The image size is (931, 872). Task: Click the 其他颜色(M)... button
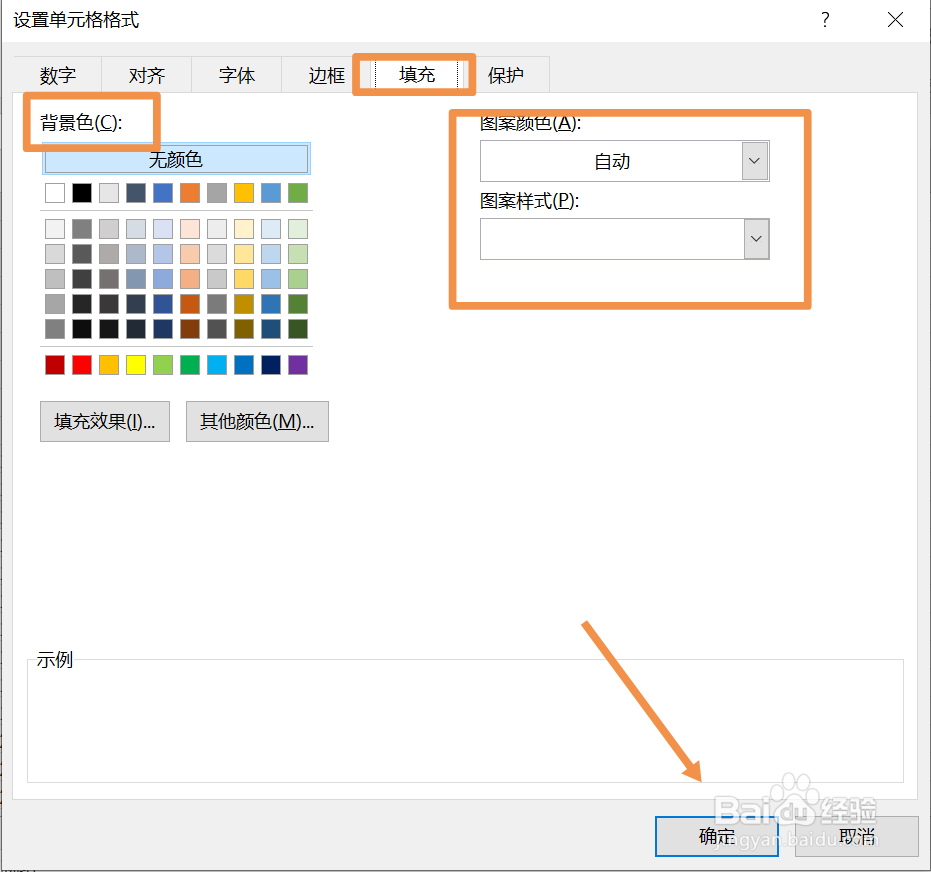point(257,421)
